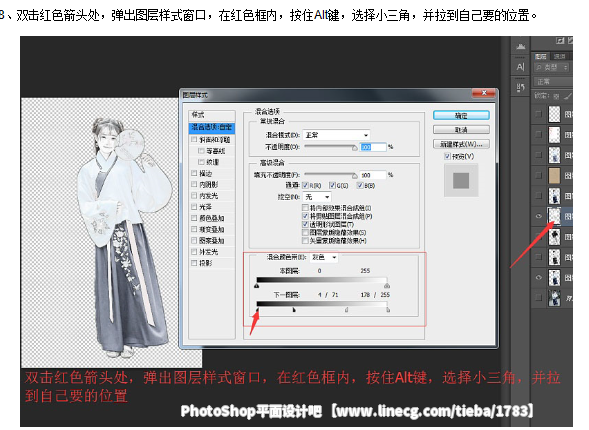The height and width of the screenshot is (430, 589).
Task: Click the 取消 (Cancel) button
Action: [461, 130]
